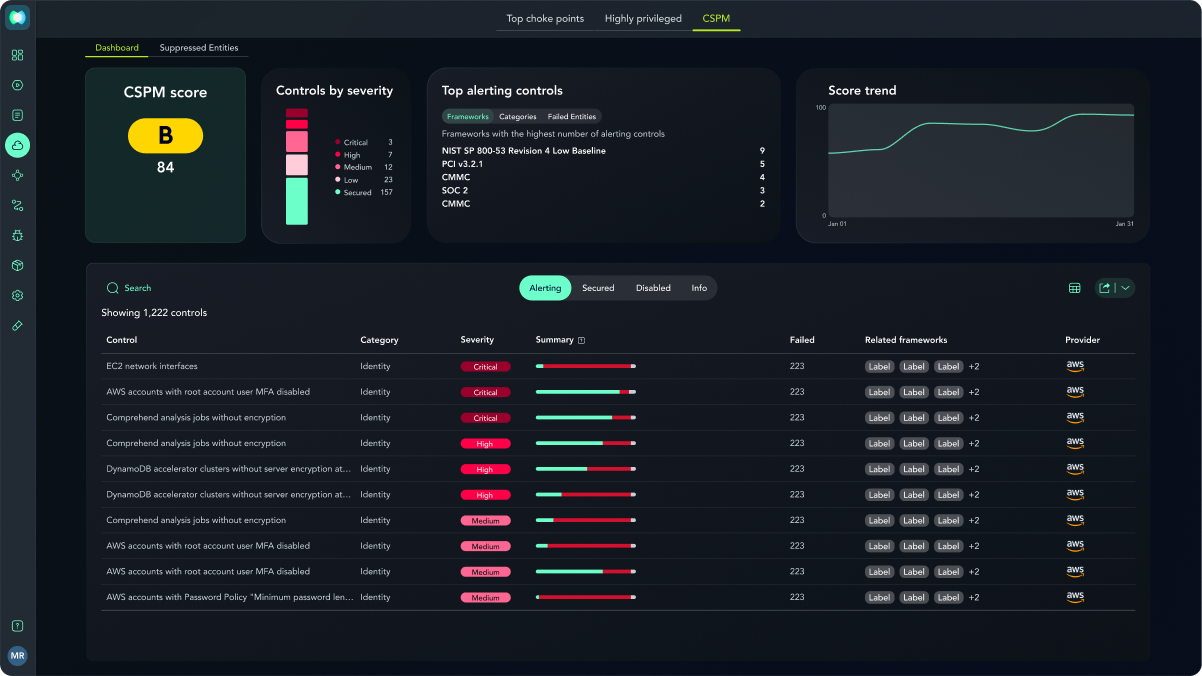Open the play circle icon in sidebar
Viewport: 1202px width, 676px height.
coord(17,85)
